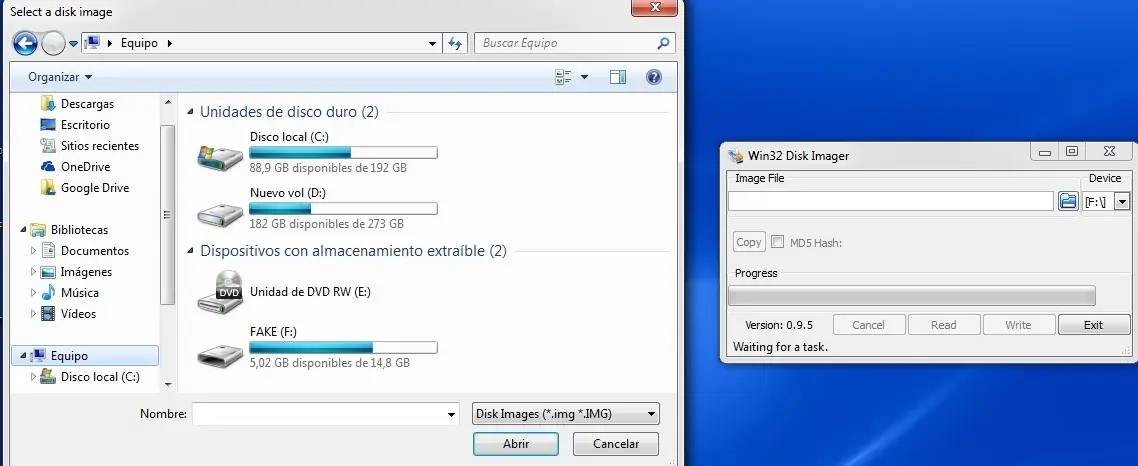
Task: Expand the Imágenes library arrow
Action: click(33, 272)
